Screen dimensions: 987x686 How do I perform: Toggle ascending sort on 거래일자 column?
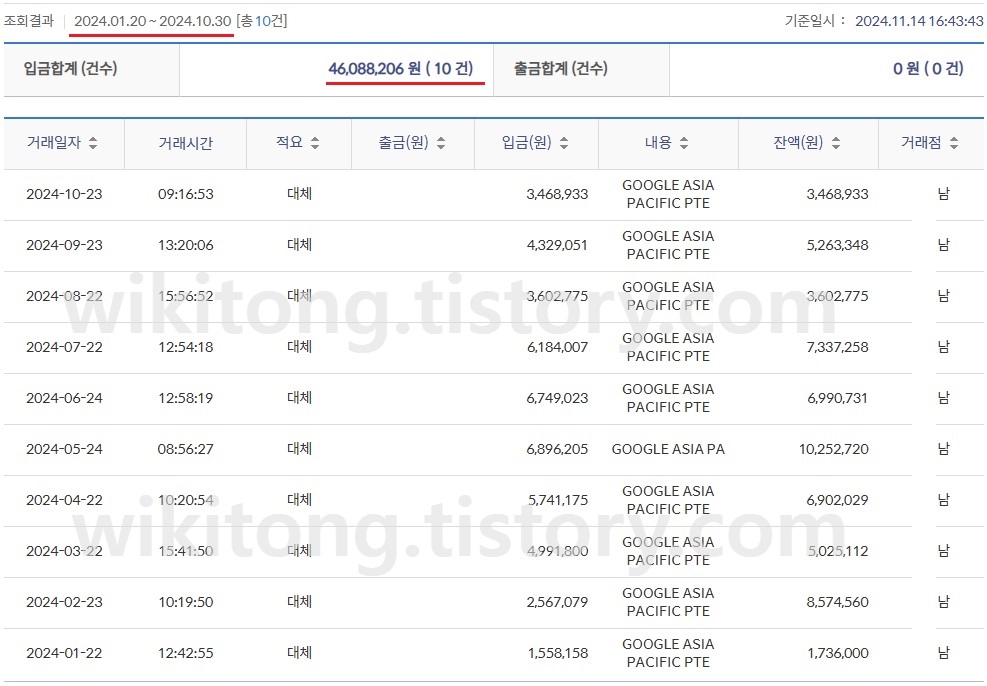[93, 143]
